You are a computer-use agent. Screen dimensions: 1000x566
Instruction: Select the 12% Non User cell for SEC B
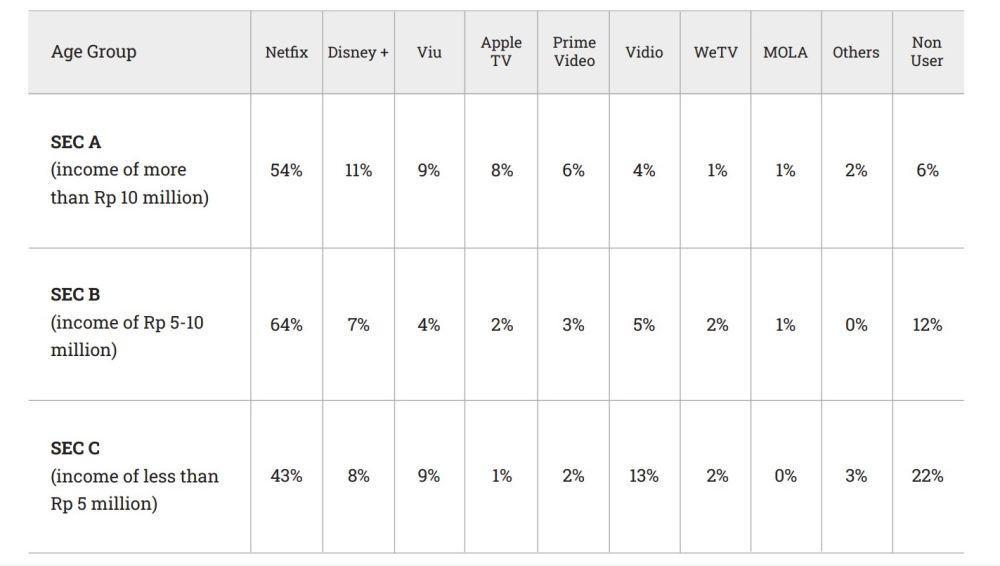[927, 325]
